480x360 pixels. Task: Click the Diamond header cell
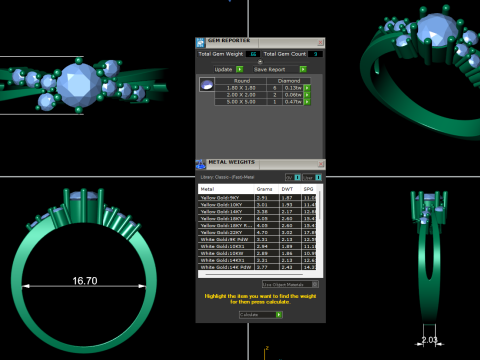289,81
